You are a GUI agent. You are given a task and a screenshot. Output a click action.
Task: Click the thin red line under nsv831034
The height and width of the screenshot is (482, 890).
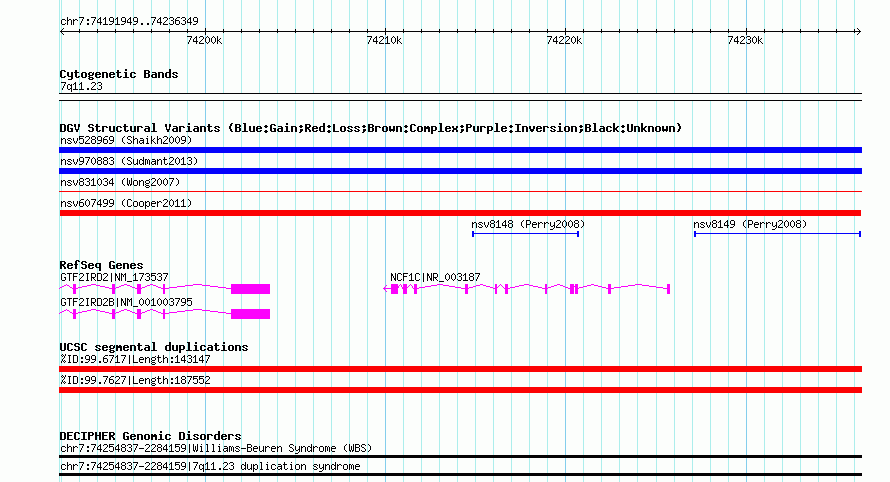460,192
